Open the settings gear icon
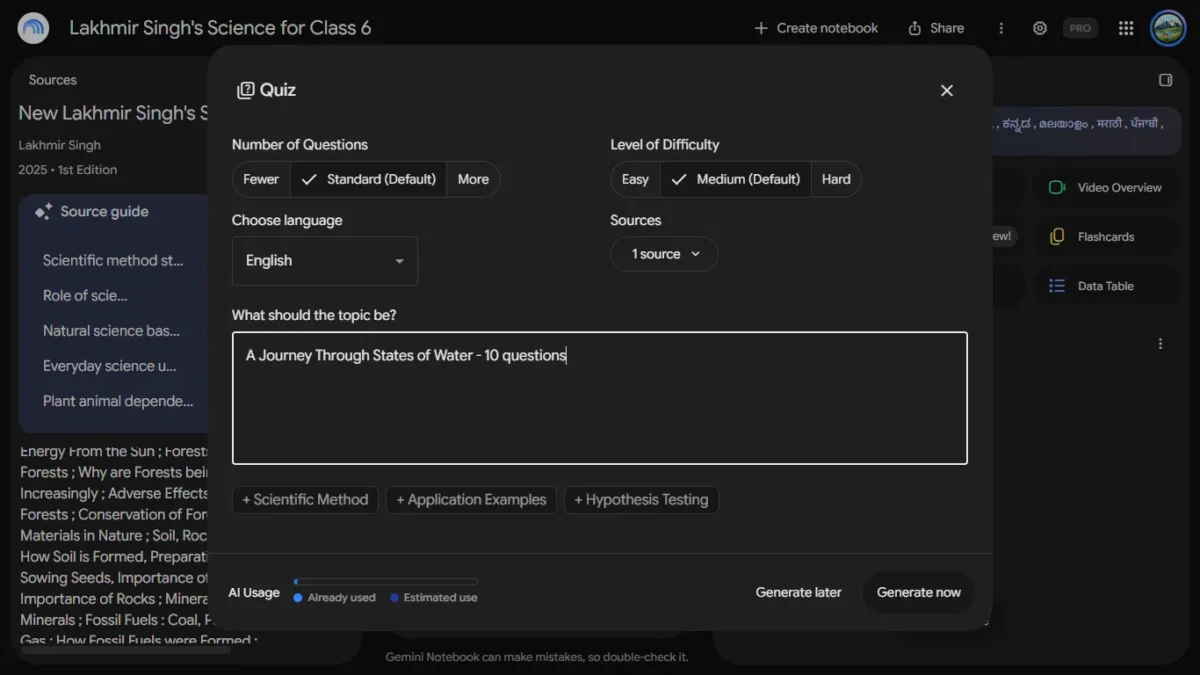Screen dimensions: 1200x675 (x=1040, y=28)
